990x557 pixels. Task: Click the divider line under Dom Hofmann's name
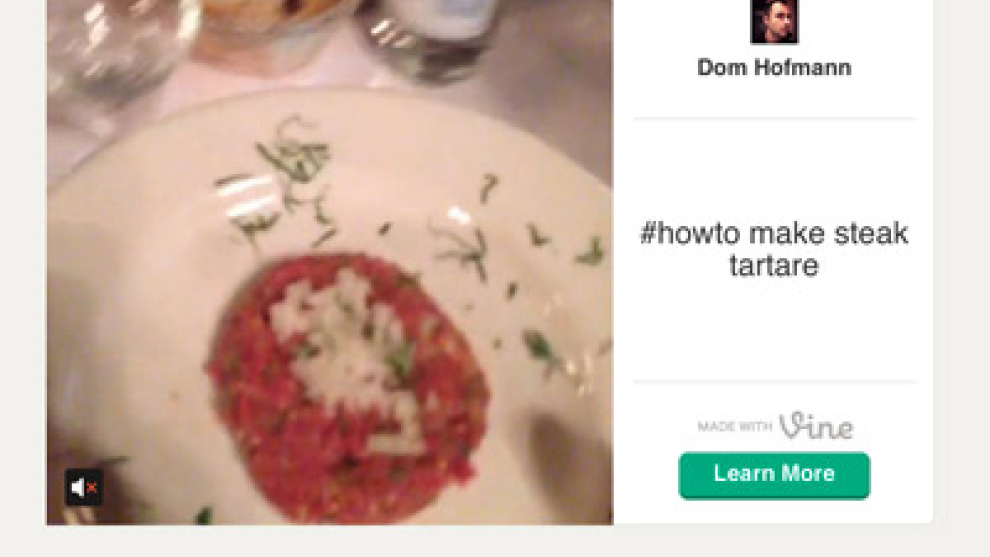(774, 117)
